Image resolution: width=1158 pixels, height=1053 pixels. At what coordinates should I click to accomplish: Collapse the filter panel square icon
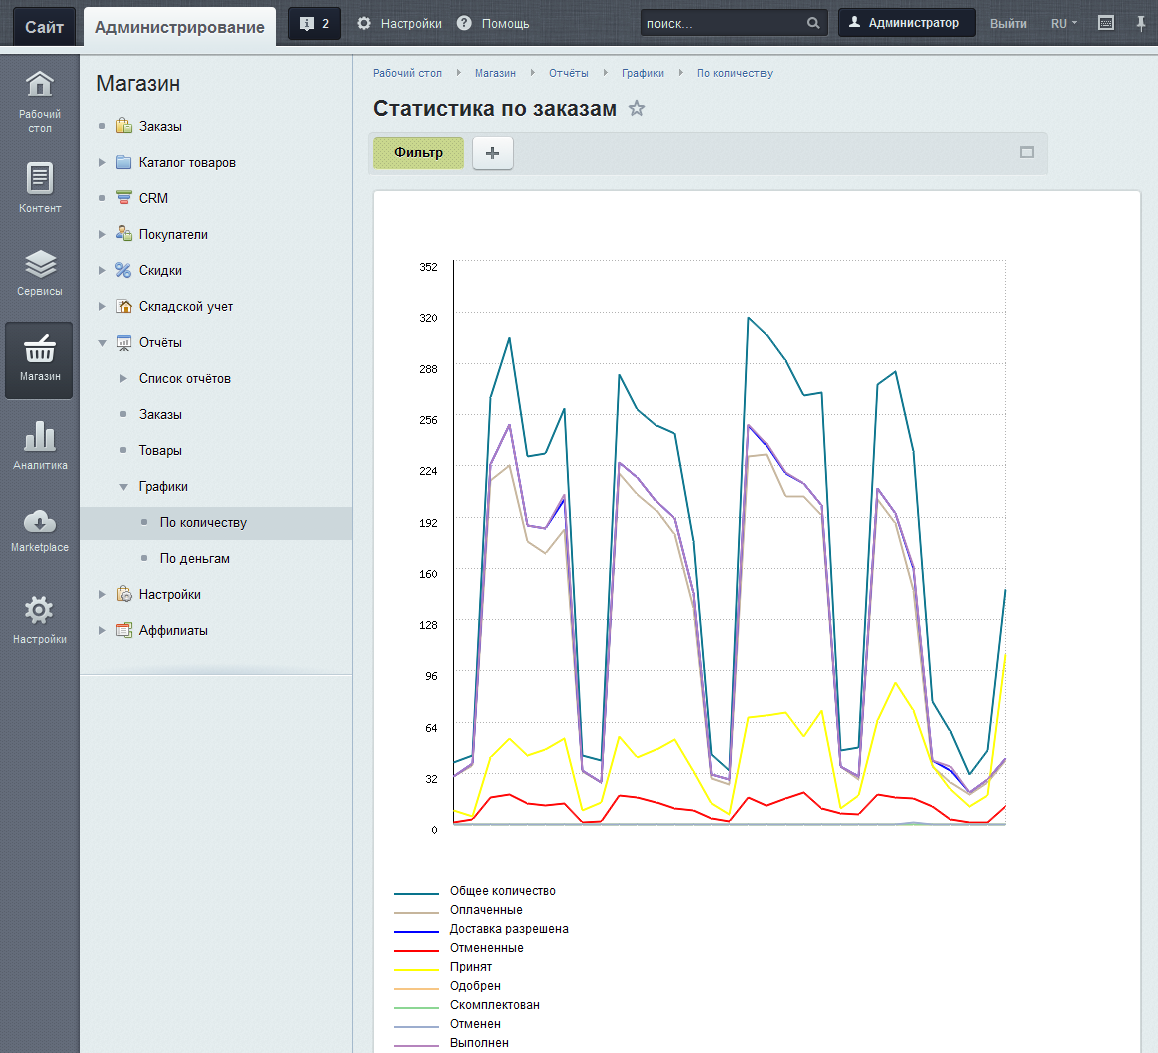tap(1027, 152)
